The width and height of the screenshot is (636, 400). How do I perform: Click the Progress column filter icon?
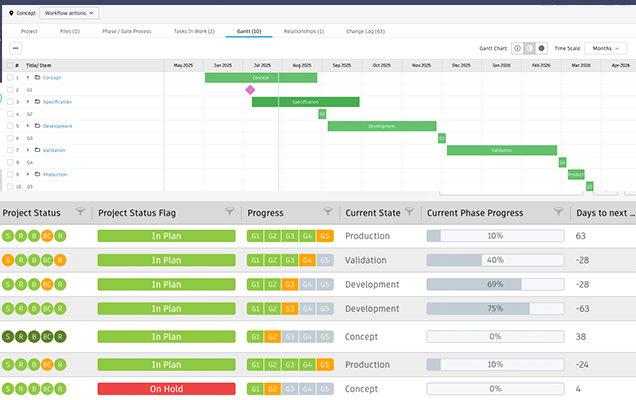coord(327,212)
